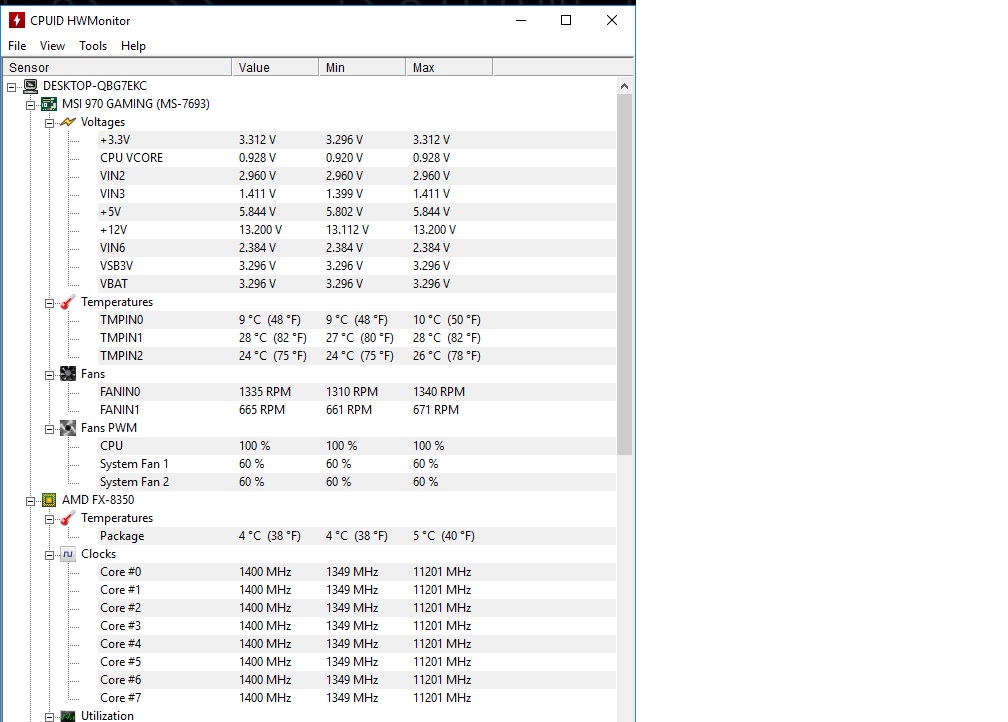1008x722 pixels.
Task: Select the VBAT voltage row
Action: click(x=357, y=284)
